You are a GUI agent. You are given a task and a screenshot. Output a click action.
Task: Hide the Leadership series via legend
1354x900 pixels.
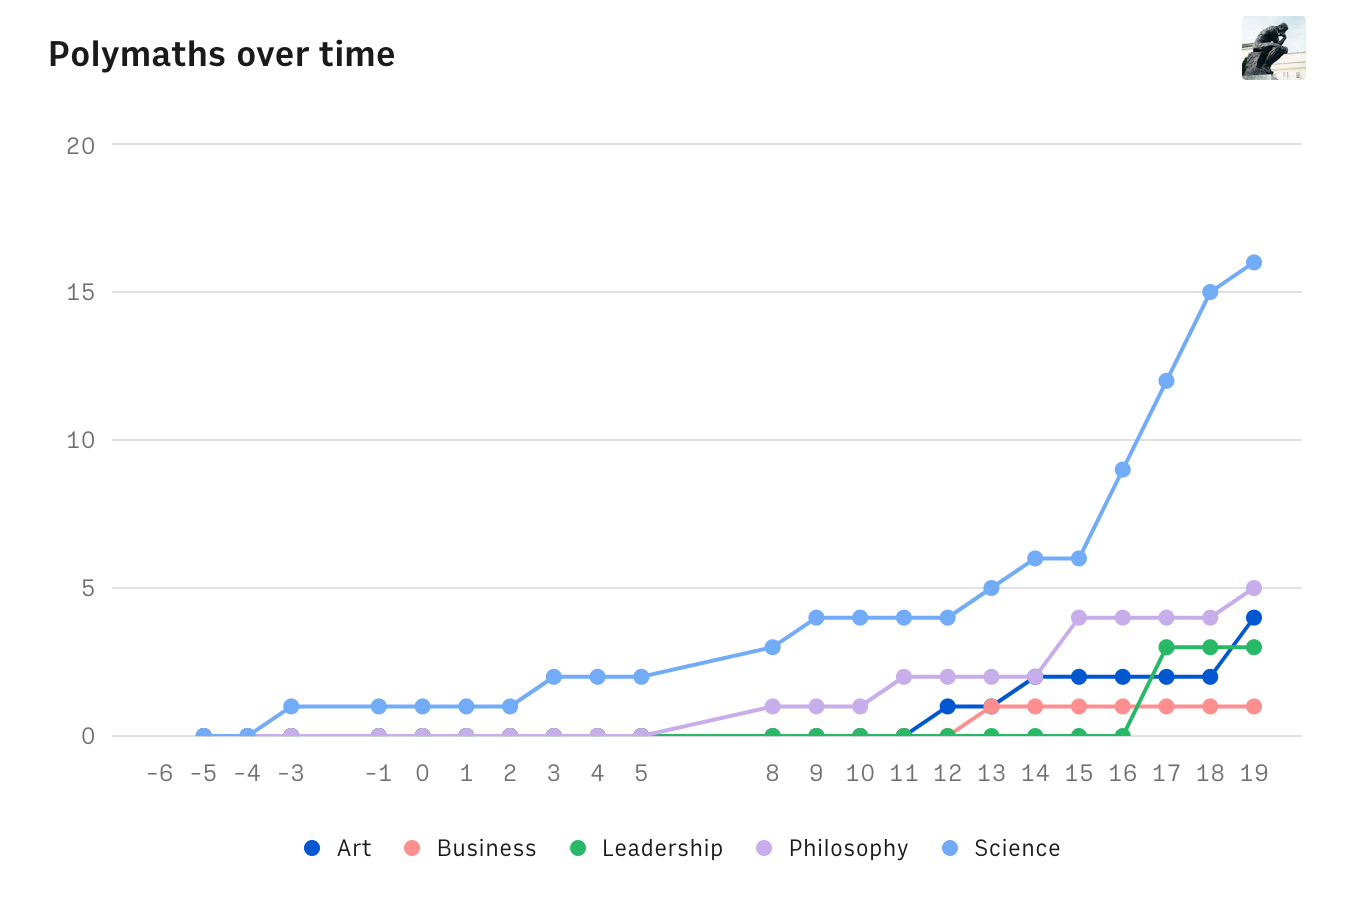[647, 848]
